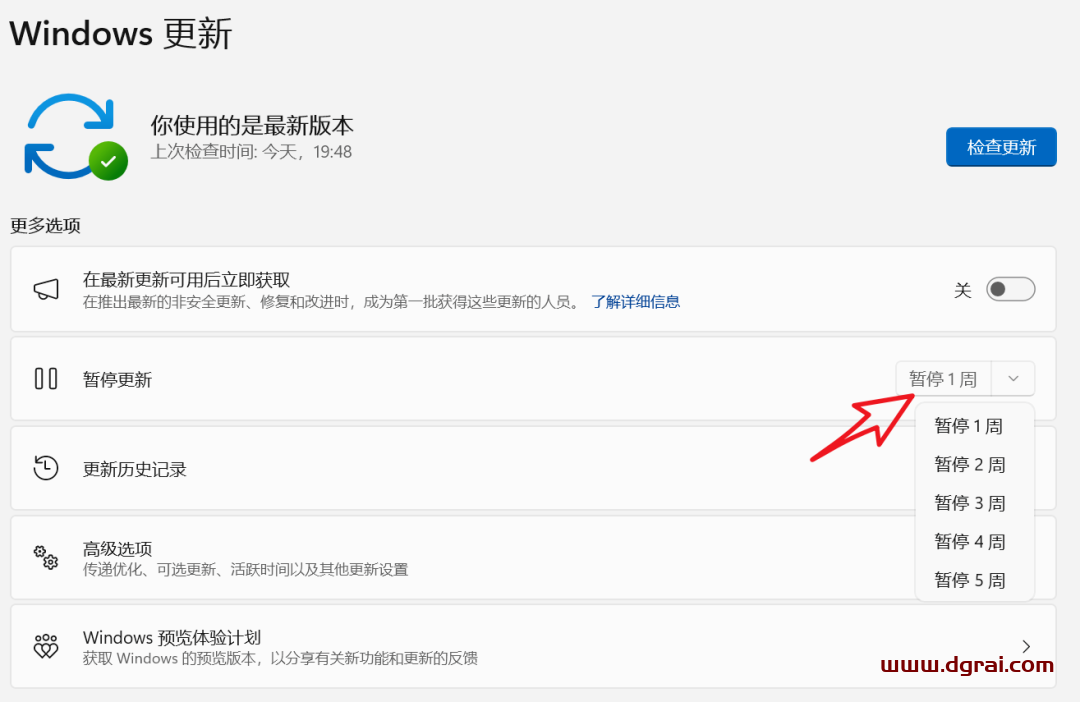This screenshot has height=702, width=1080.
Task: Click the Windows Insider hearts icon
Action: (46, 646)
